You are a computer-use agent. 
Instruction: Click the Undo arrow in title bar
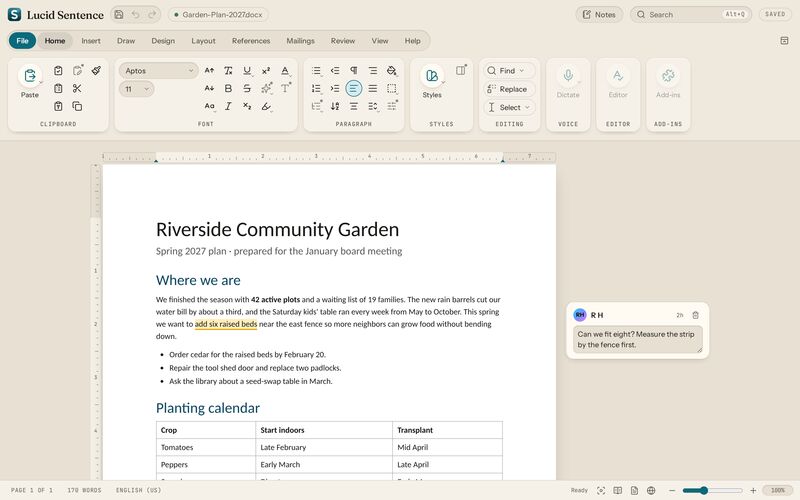click(x=136, y=14)
